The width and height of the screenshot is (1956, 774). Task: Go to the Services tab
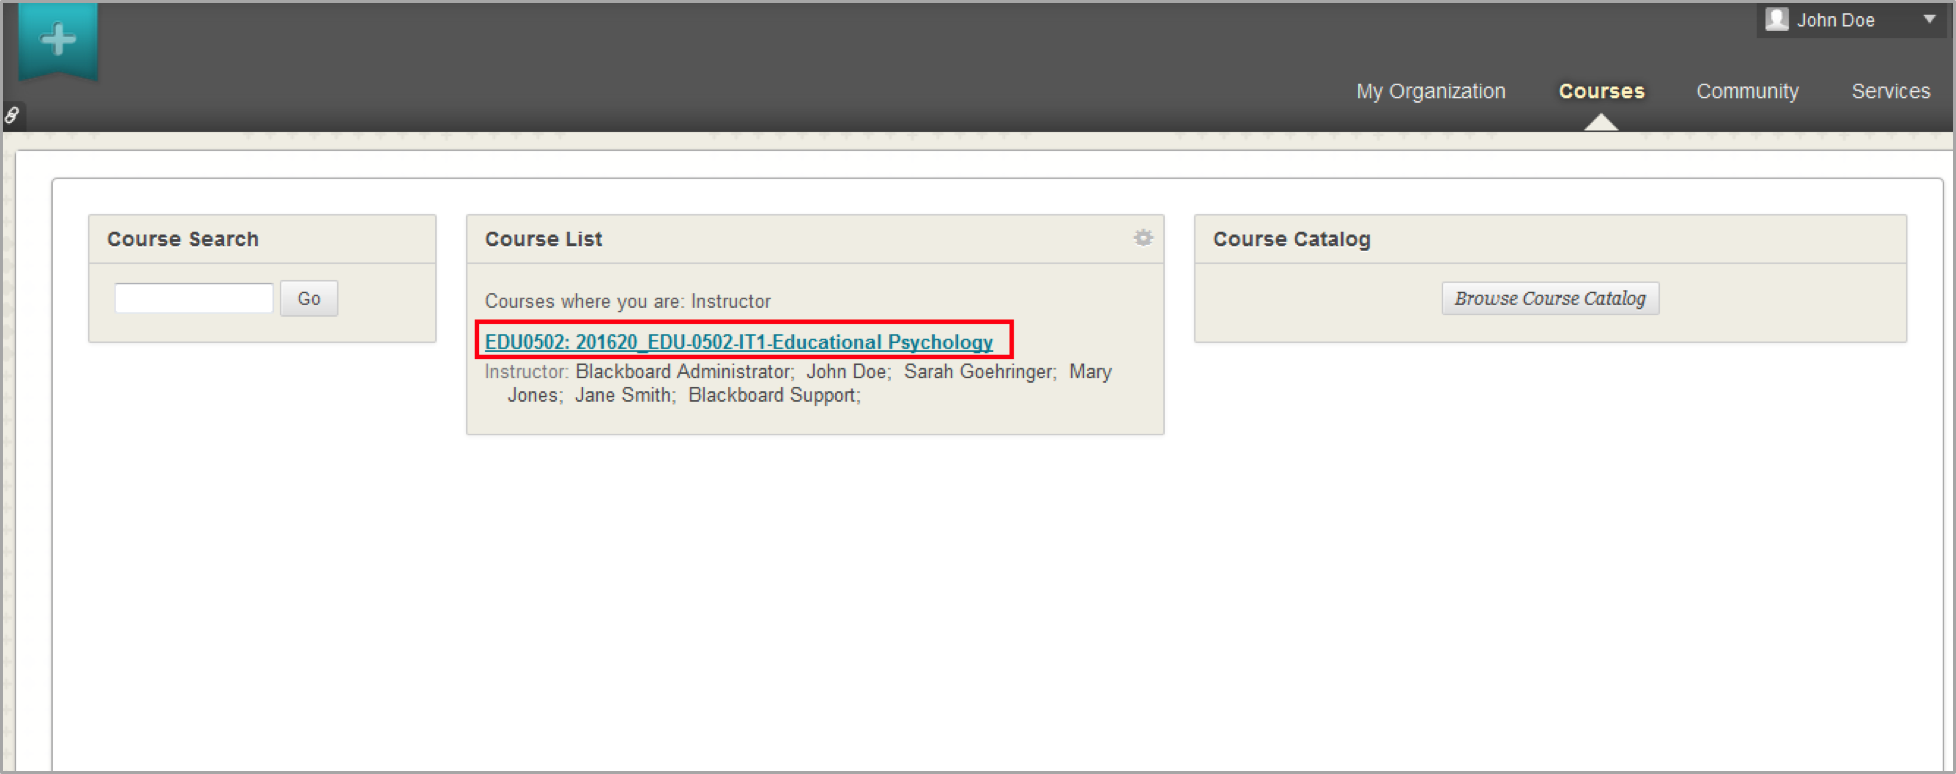(x=1890, y=91)
